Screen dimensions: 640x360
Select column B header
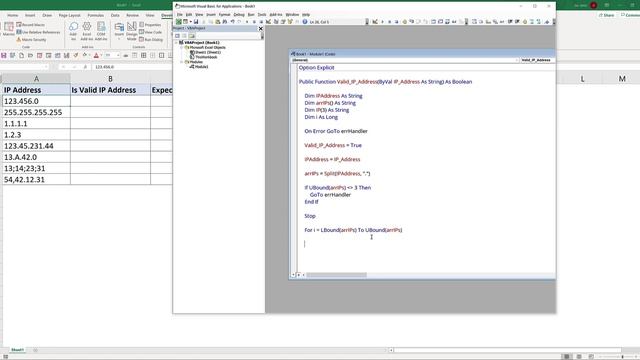pos(110,79)
